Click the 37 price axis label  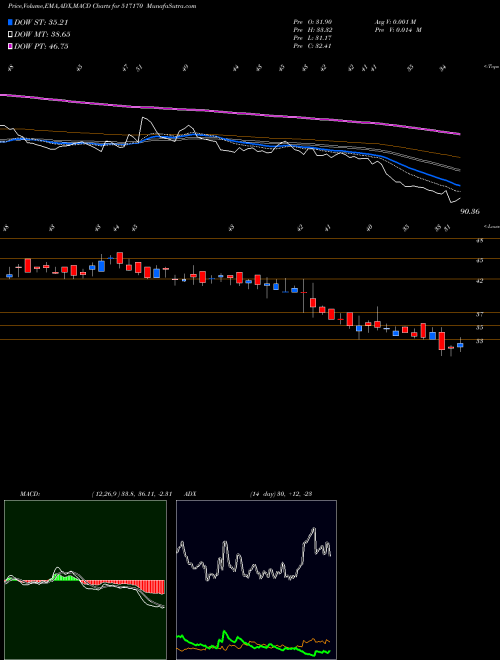click(479, 314)
